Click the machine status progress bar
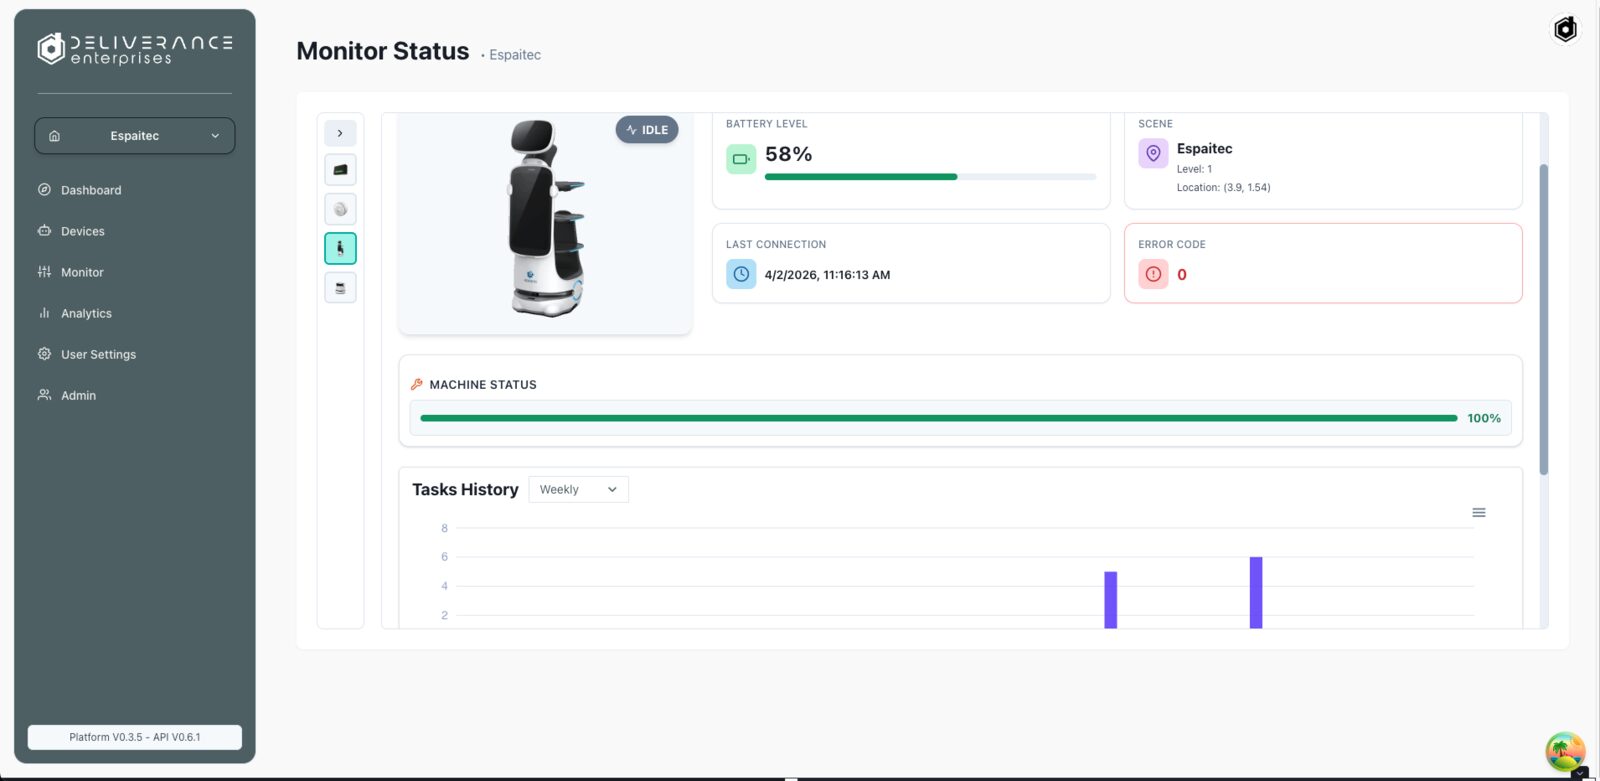 pos(939,418)
